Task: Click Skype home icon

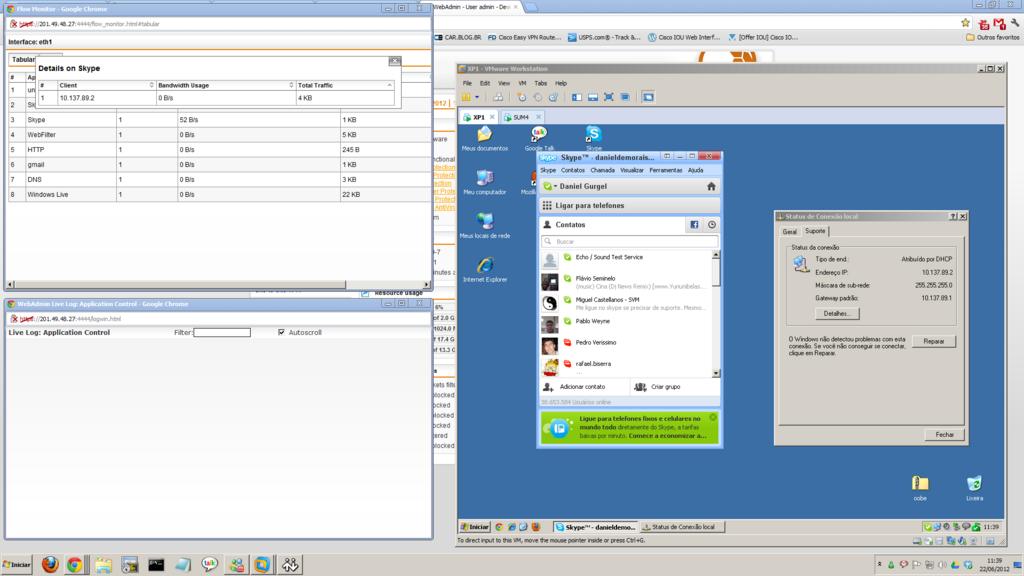Action: click(711, 187)
